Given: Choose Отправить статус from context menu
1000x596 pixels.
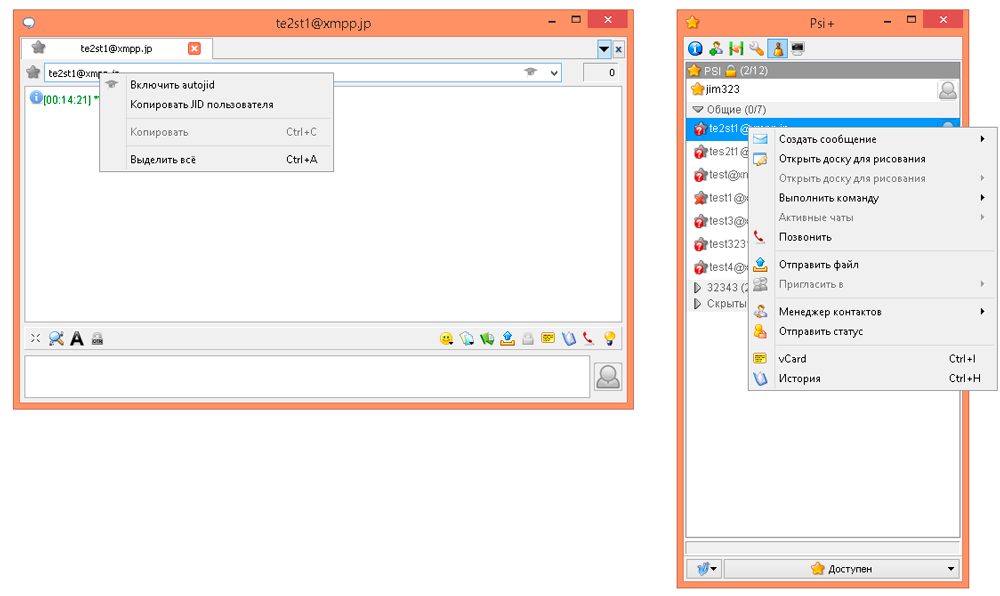Looking at the screenshot, I should pos(872,331).
